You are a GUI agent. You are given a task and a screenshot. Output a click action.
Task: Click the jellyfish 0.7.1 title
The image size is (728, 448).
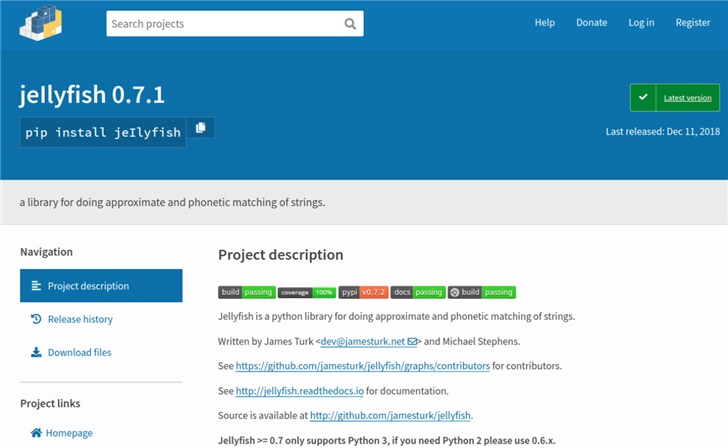(x=91, y=95)
